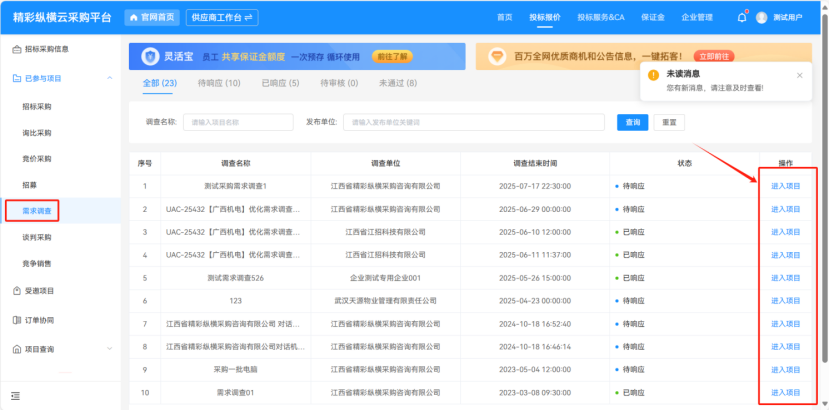This screenshot has width=829, height=410.
Task: Open 竞价采购 in sidebar
Action: point(36,159)
